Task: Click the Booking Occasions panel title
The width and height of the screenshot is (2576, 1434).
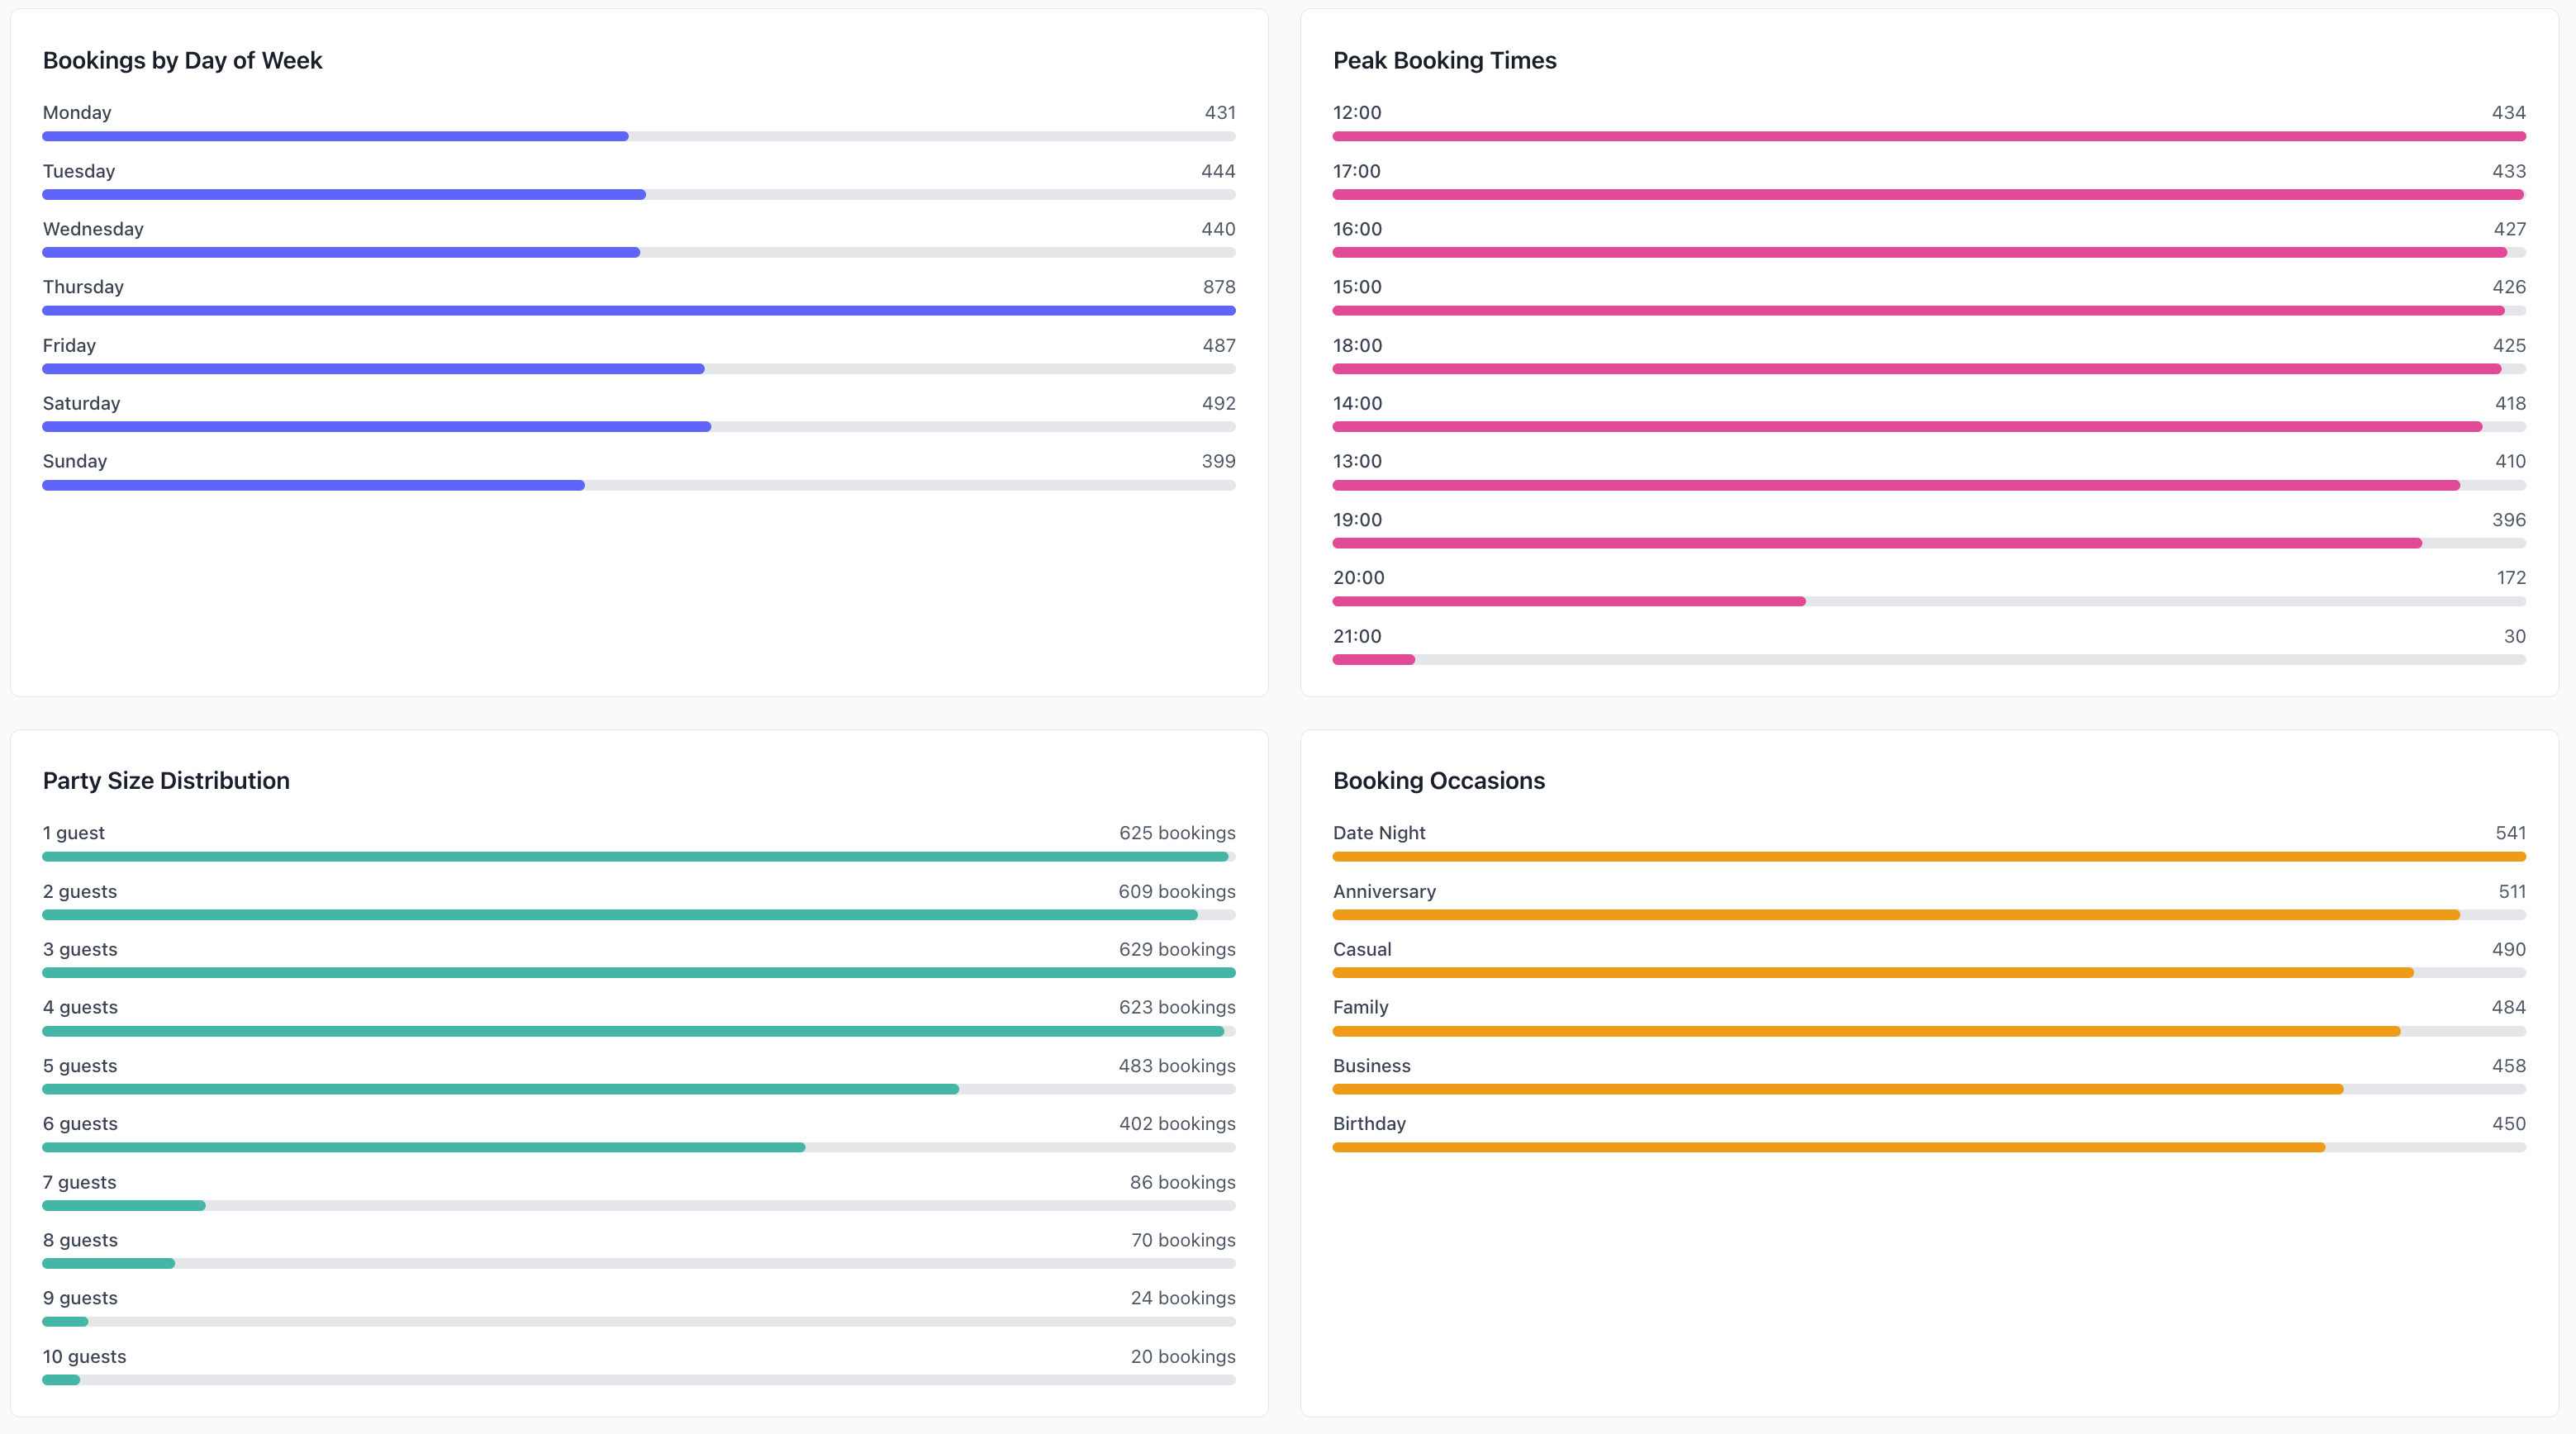Action: pos(1439,781)
